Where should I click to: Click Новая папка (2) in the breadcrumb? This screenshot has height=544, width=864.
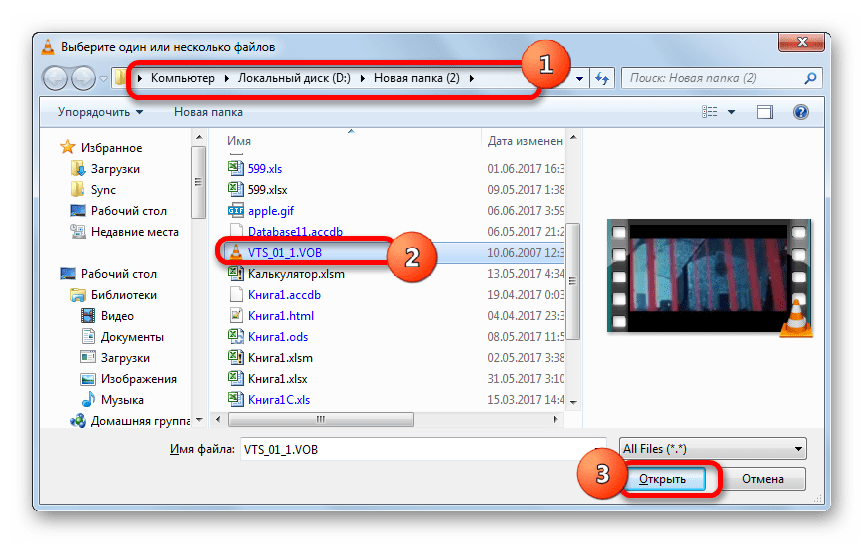pos(417,78)
